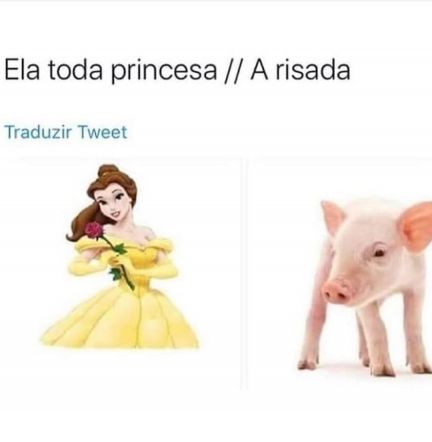This screenshot has width=432, height=442.
Task: Click the divider between the two images
Action: 245,274
